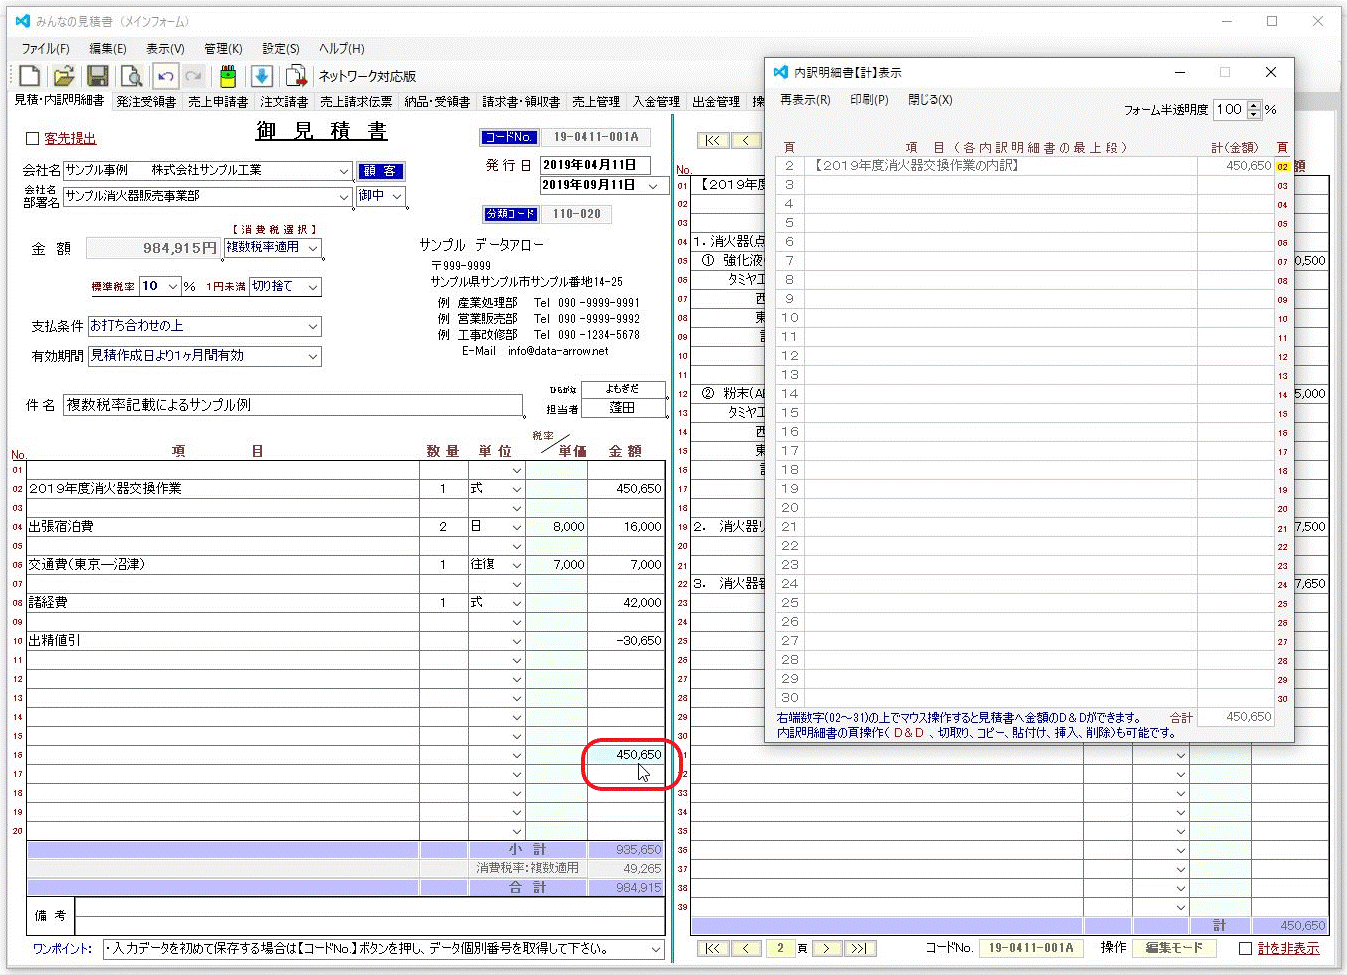The width and height of the screenshot is (1347, 975).
Task: Save using the floppy disk icon
Action: click(97, 76)
